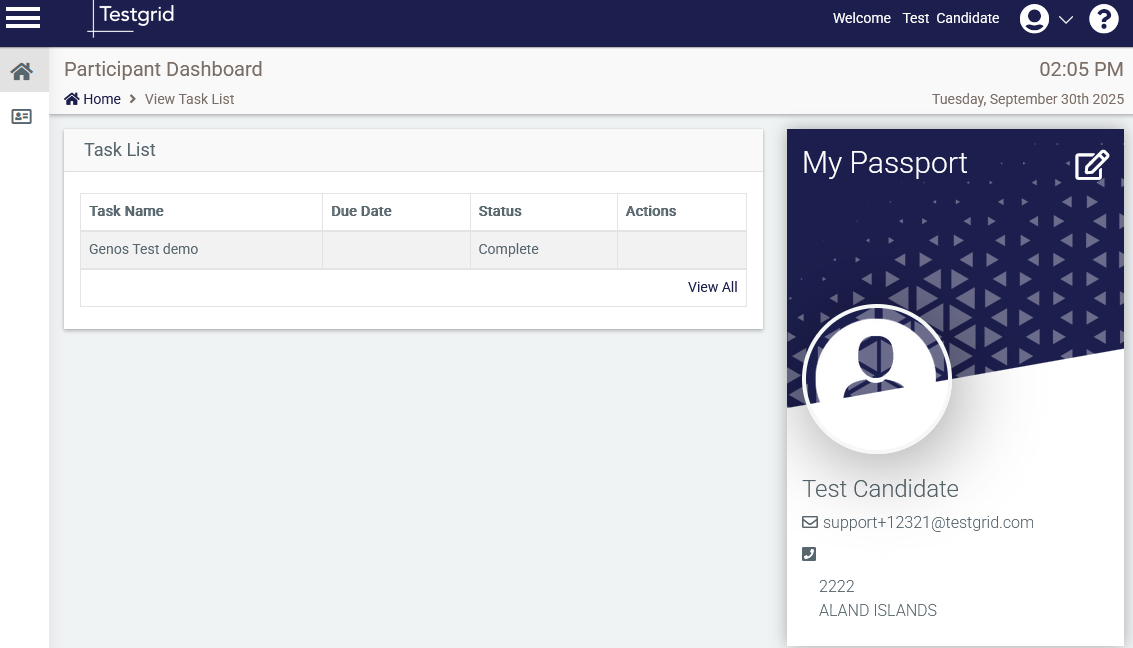
Task: Click the Testgrid logo
Action: [x=132, y=18]
